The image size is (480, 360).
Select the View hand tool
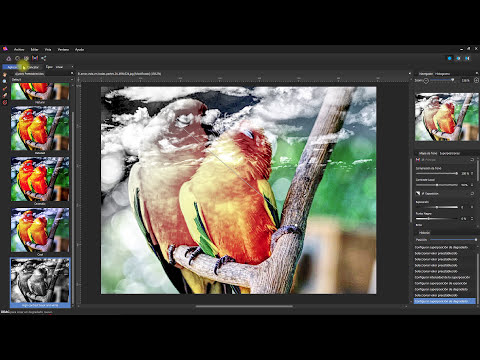coord(5,75)
